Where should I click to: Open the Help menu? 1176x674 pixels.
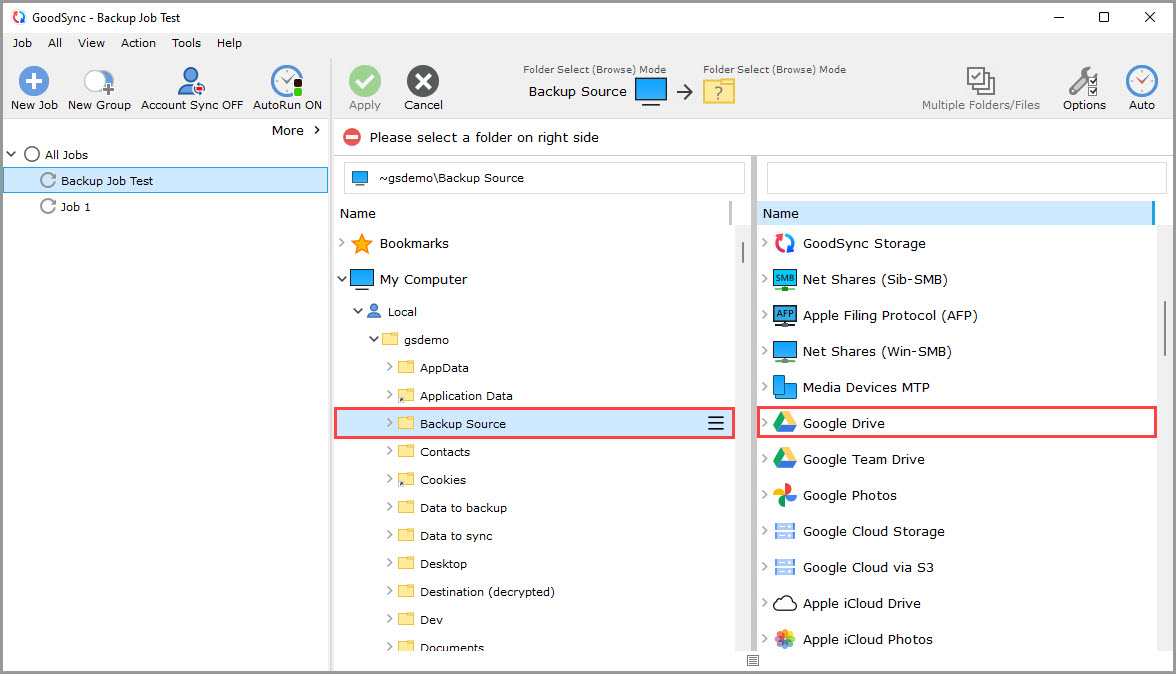[x=229, y=43]
